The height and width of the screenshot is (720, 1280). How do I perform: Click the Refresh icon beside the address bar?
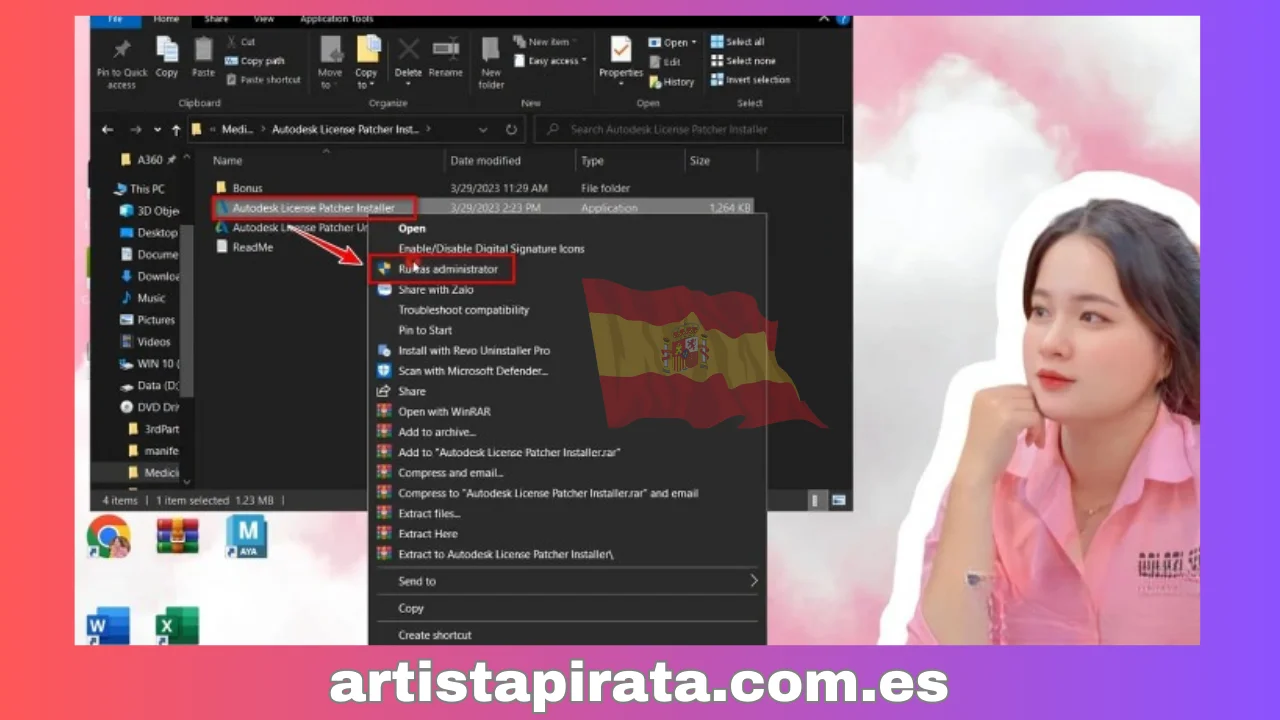coord(511,129)
